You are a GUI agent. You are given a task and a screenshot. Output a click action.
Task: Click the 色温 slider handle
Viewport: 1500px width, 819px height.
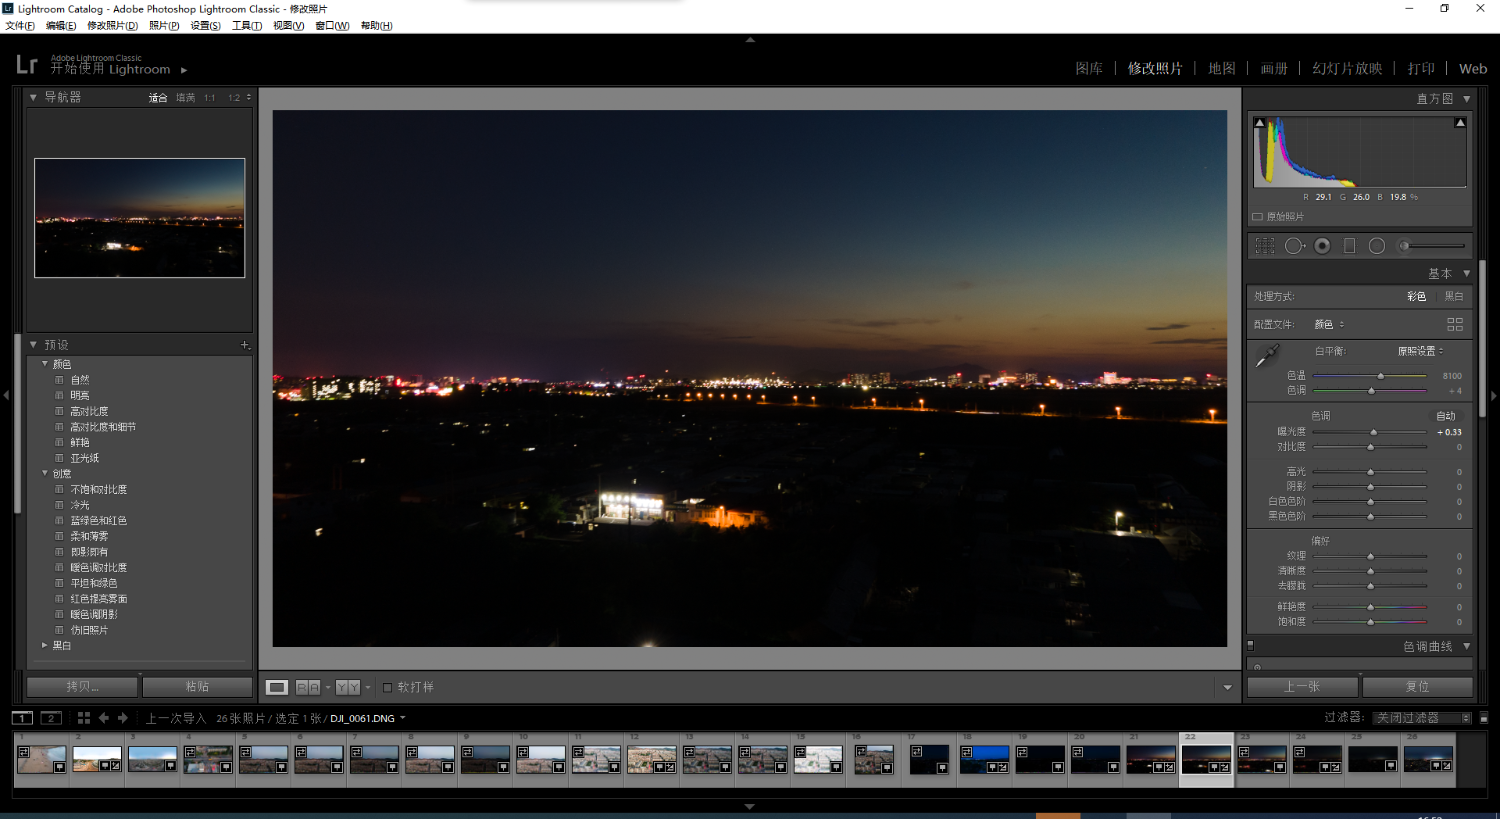1381,376
